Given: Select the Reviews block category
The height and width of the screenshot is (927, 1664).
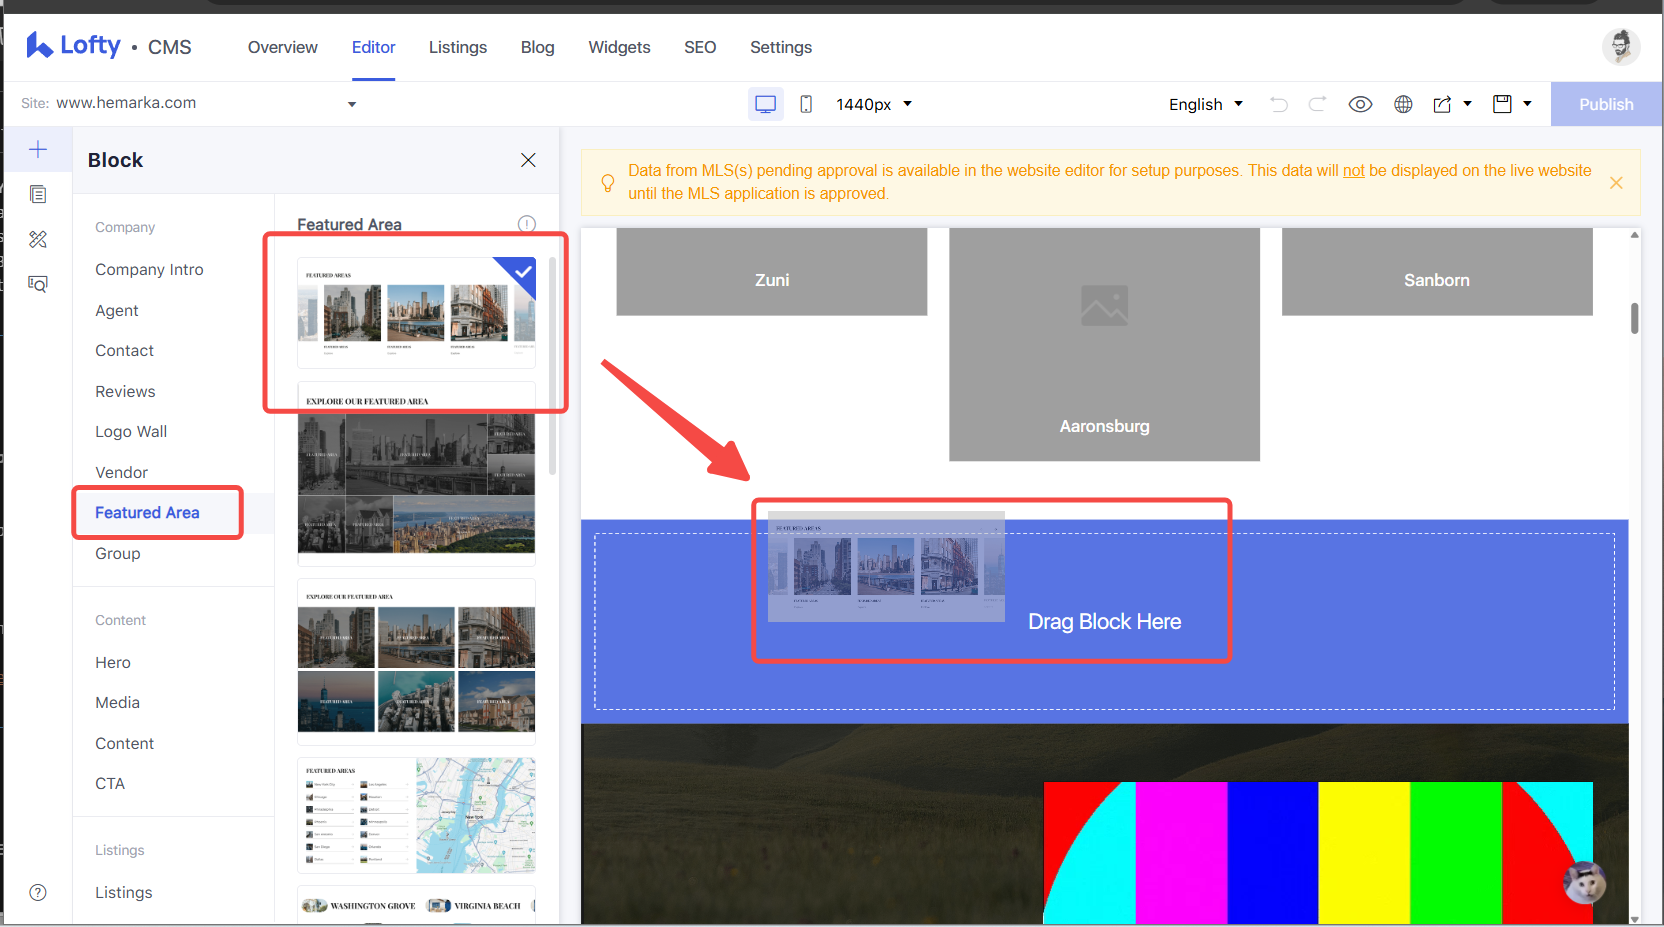Looking at the screenshot, I should tap(125, 392).
